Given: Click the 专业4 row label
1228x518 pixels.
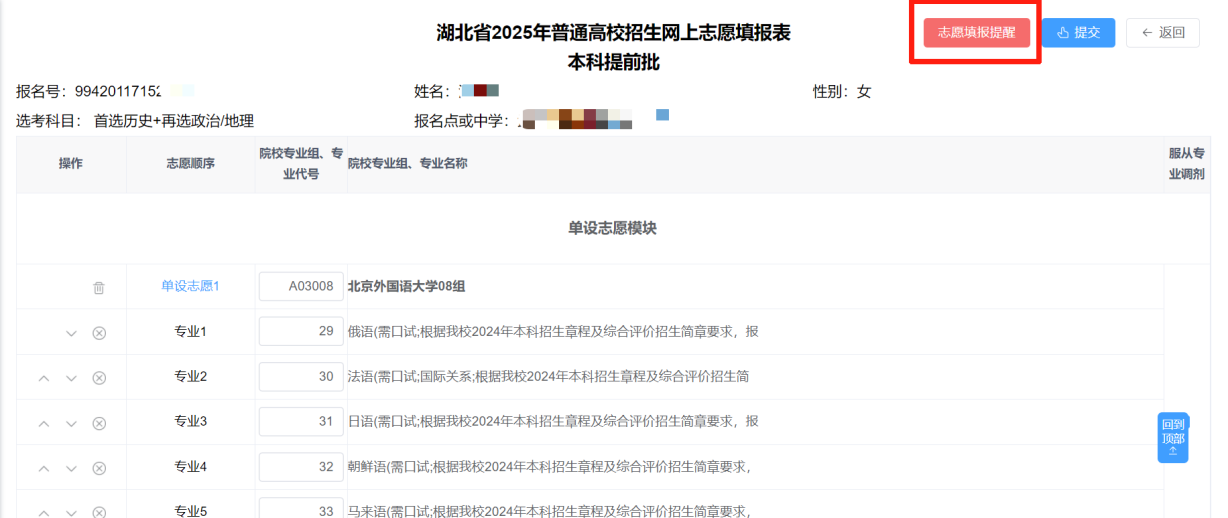Looking at the screenshot, I should [190, 466].
